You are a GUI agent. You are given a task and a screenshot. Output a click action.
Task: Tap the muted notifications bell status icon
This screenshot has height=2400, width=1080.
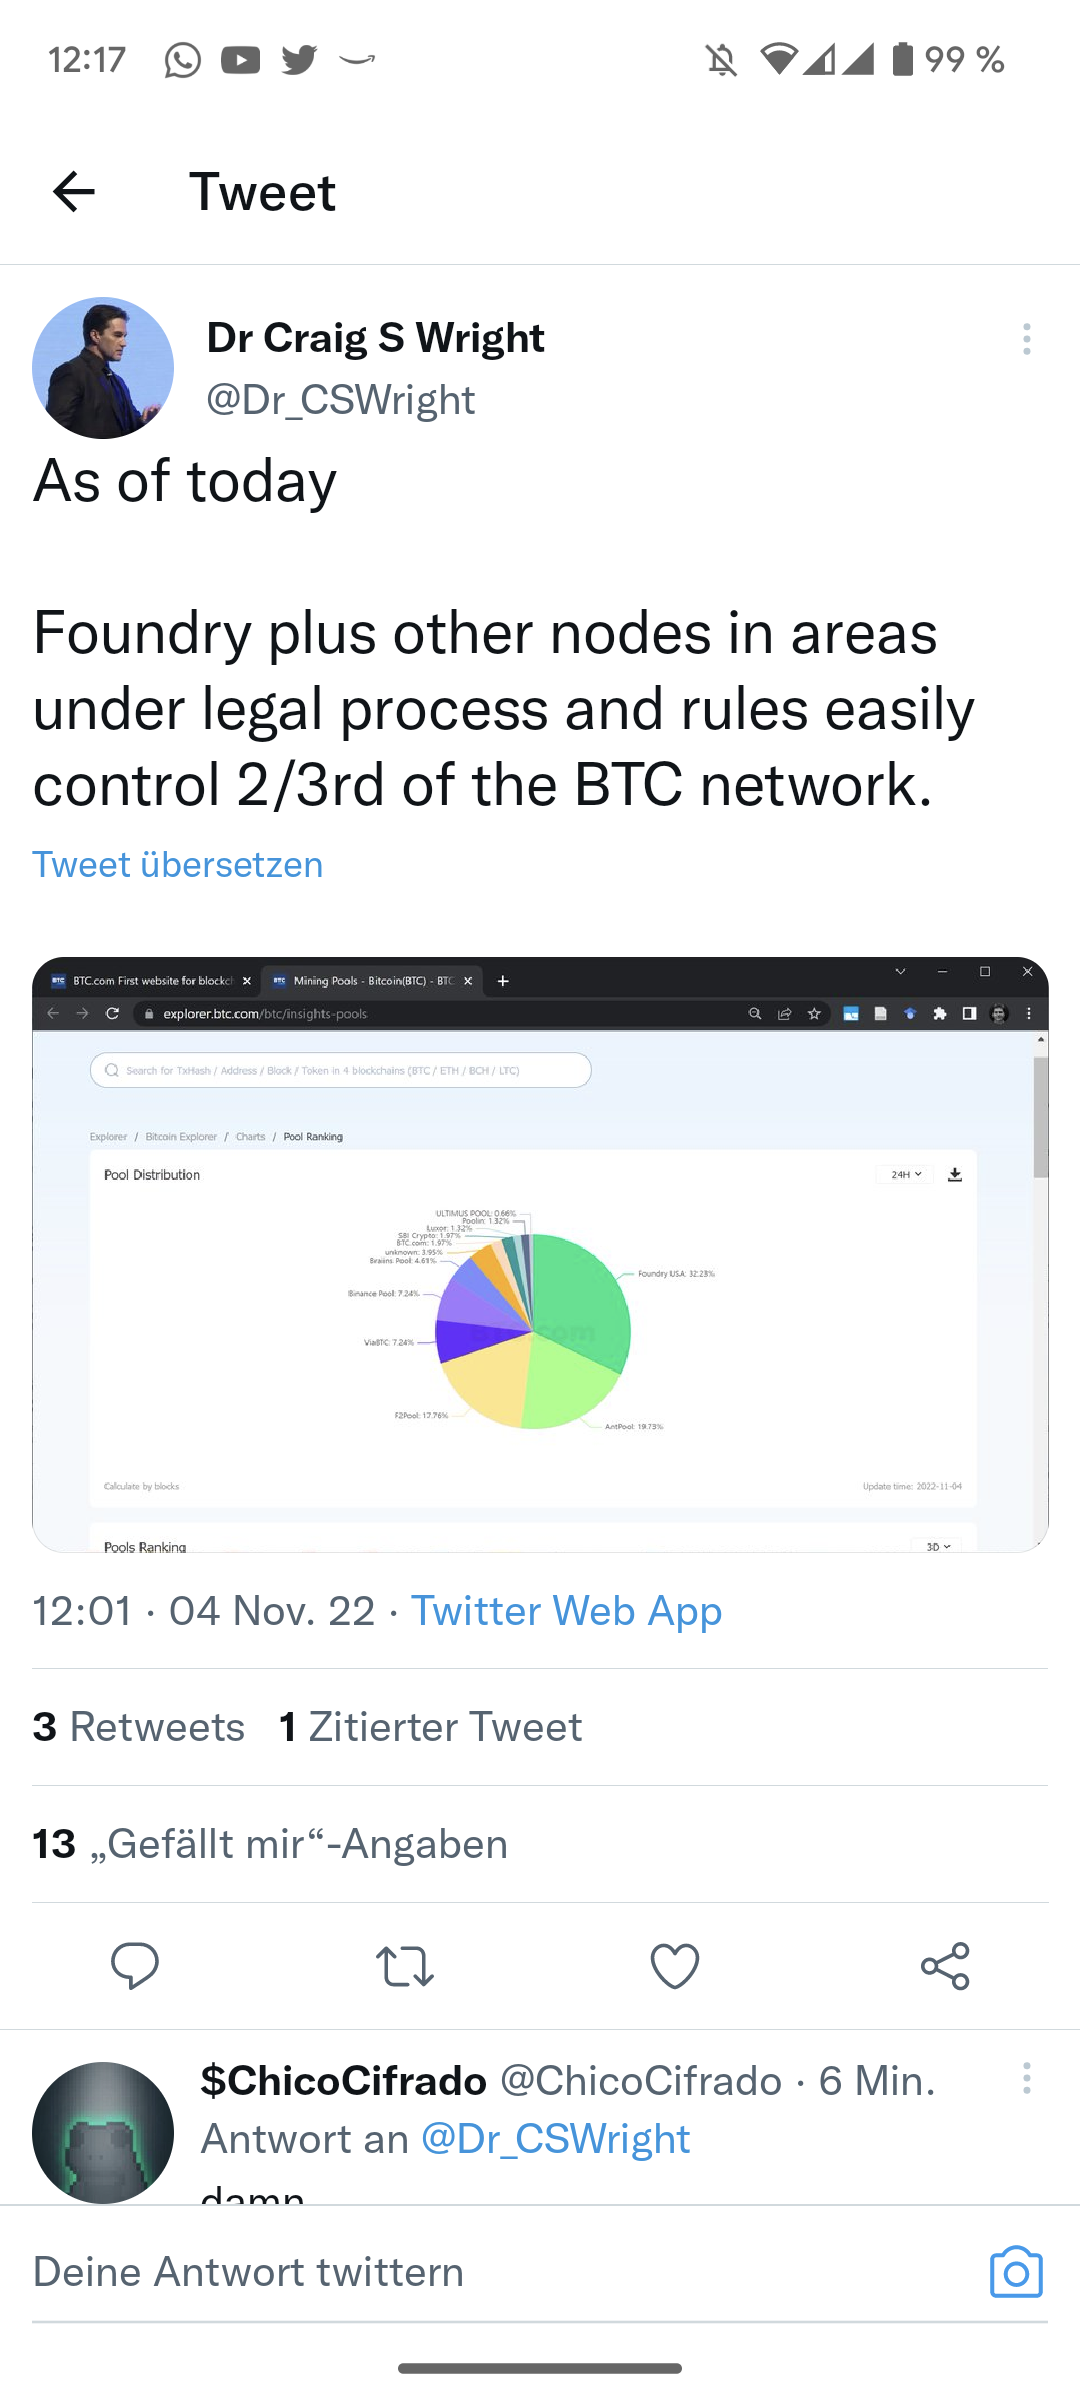pos(721,60)
